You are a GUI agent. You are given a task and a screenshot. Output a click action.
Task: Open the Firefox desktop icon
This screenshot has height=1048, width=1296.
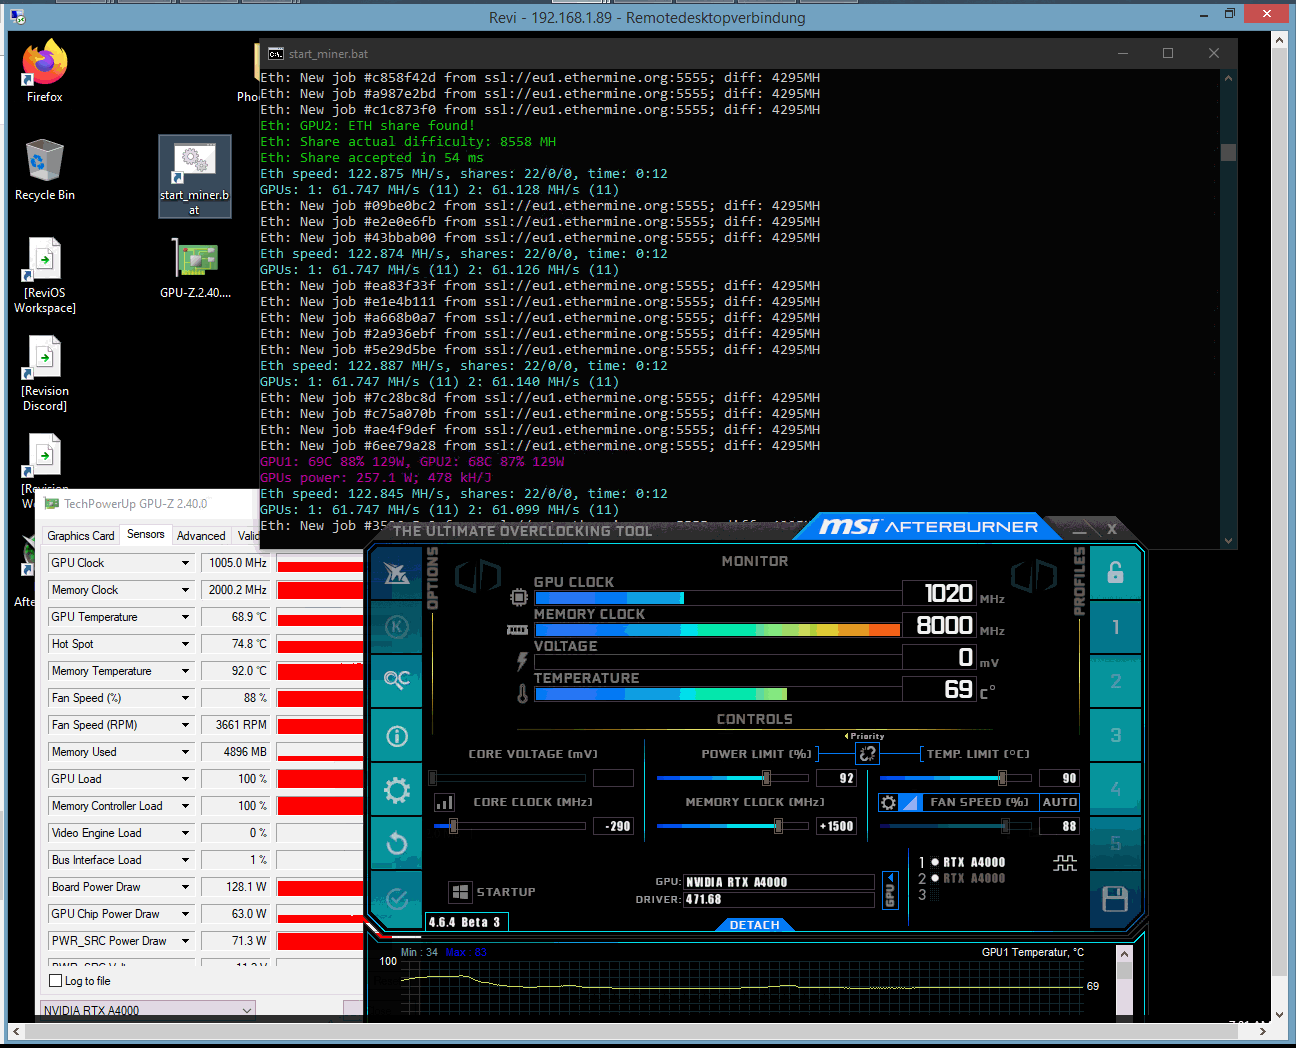pos(45,70)
